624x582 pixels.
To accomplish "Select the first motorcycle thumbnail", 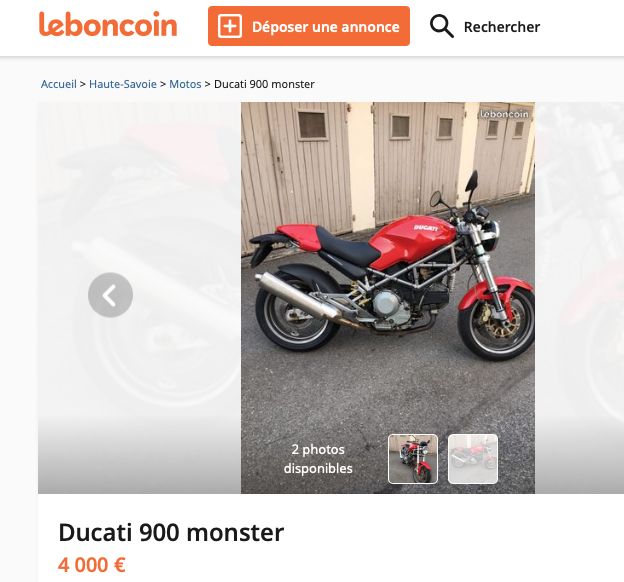I will pyautogui.click(x=413, y=459).
